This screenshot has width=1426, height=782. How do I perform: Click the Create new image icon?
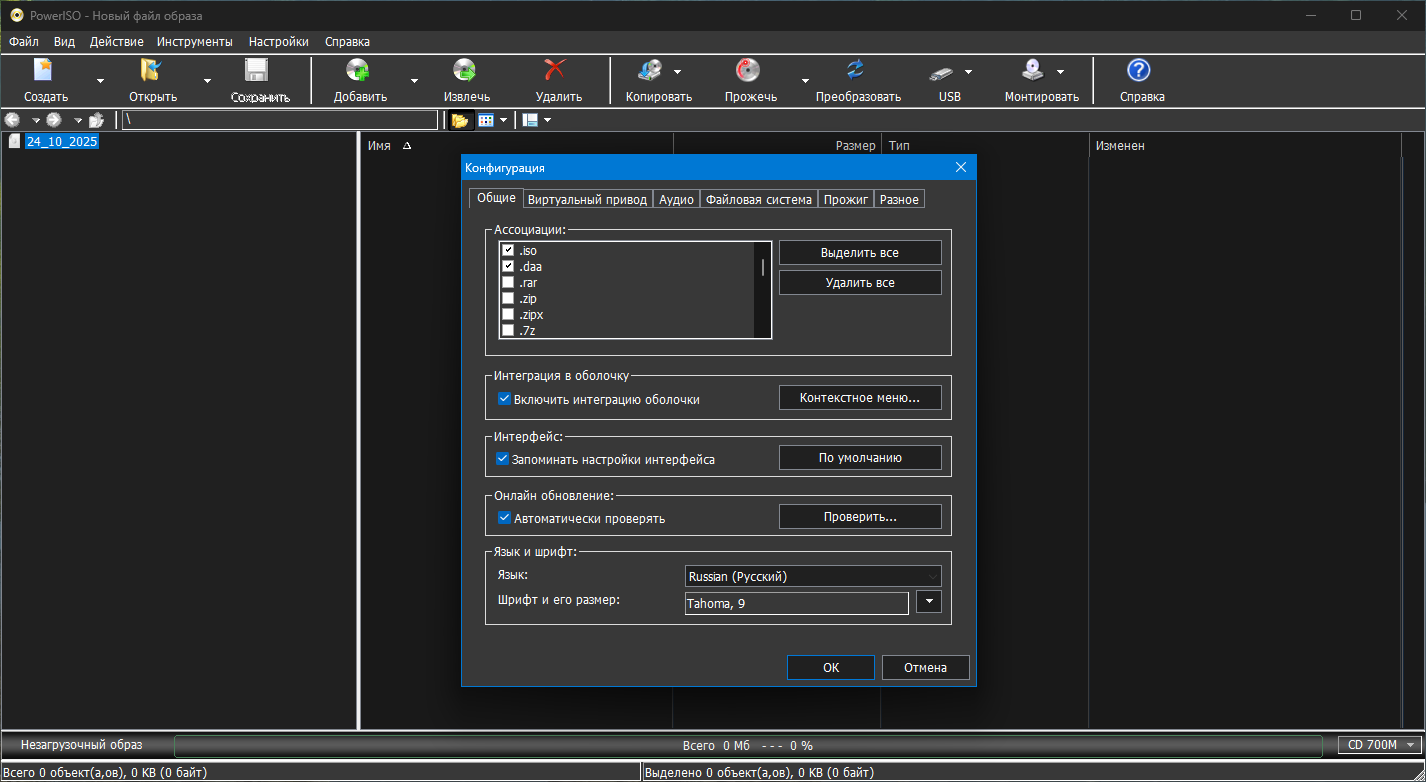(x=44, y=70)
